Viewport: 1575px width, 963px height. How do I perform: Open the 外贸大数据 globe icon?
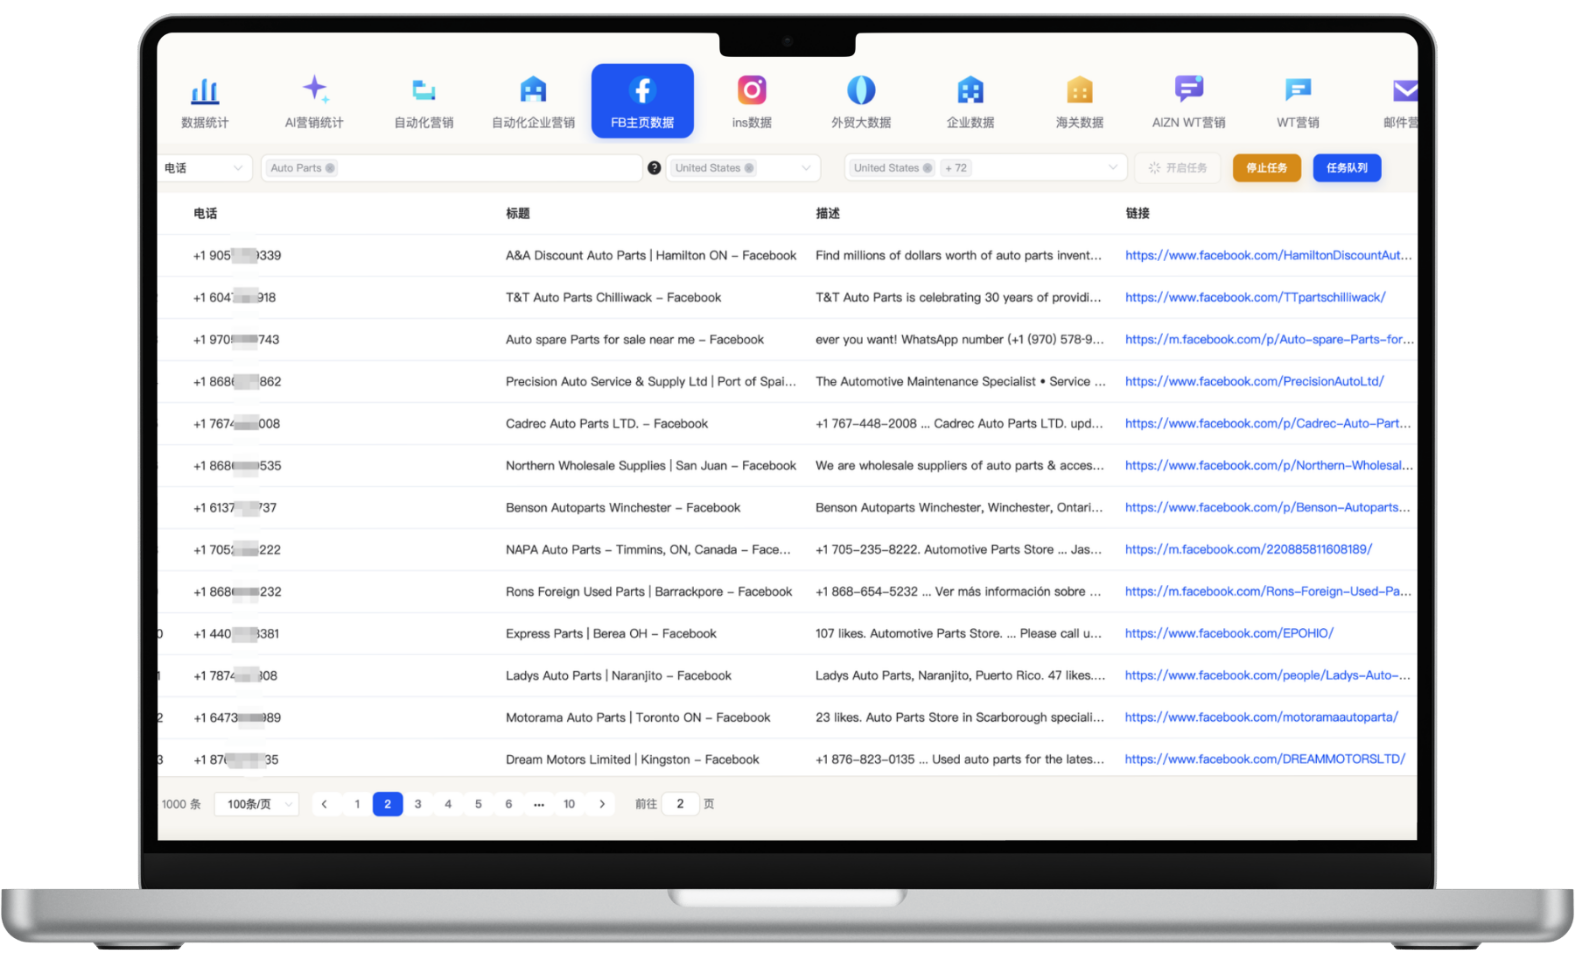861,90
